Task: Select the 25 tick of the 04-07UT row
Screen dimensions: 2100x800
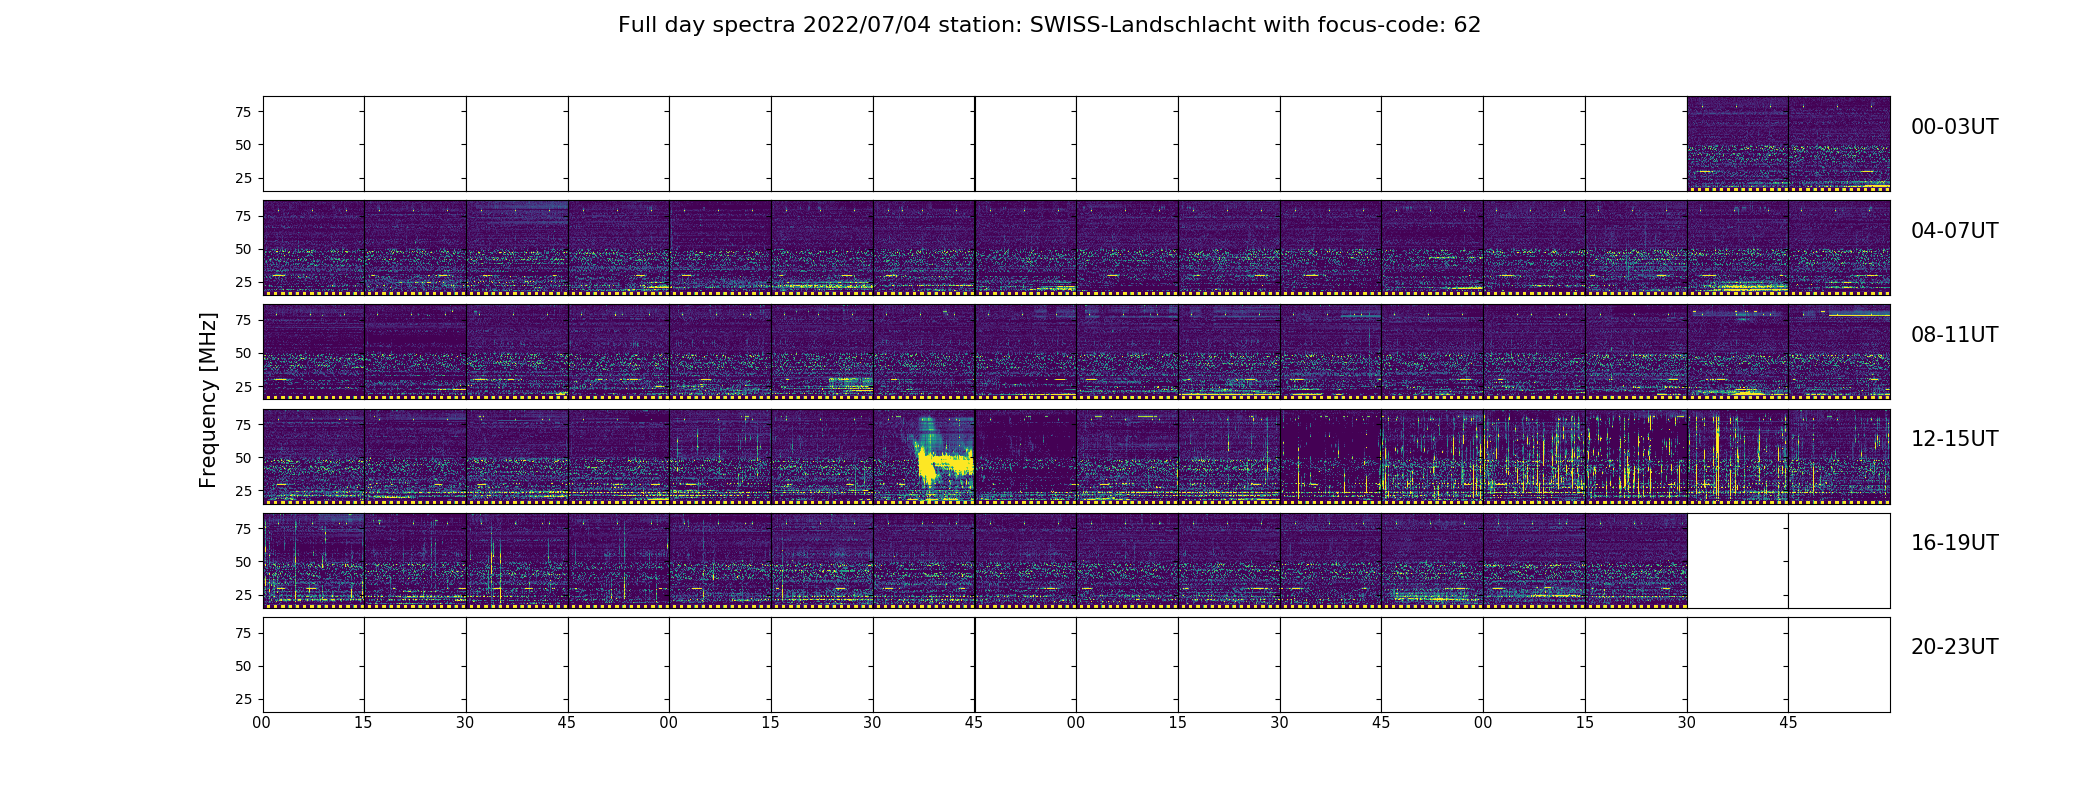Action: [242, 282]
